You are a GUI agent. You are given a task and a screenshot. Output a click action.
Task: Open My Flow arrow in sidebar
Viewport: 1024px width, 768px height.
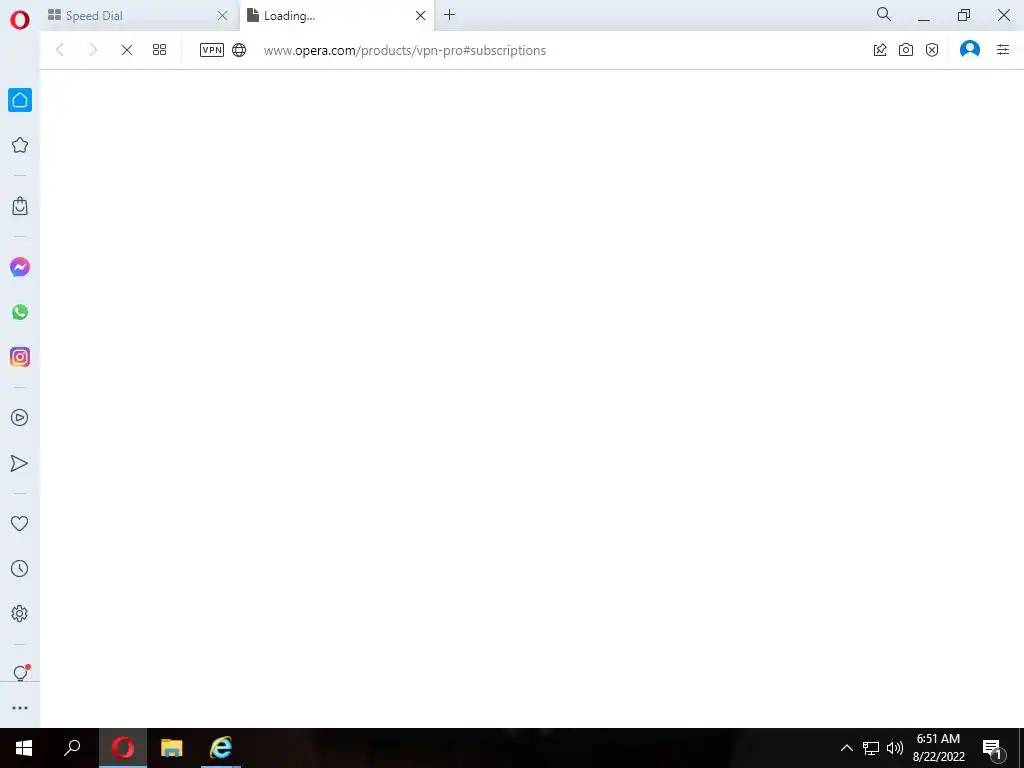click(x=20, y=463)
